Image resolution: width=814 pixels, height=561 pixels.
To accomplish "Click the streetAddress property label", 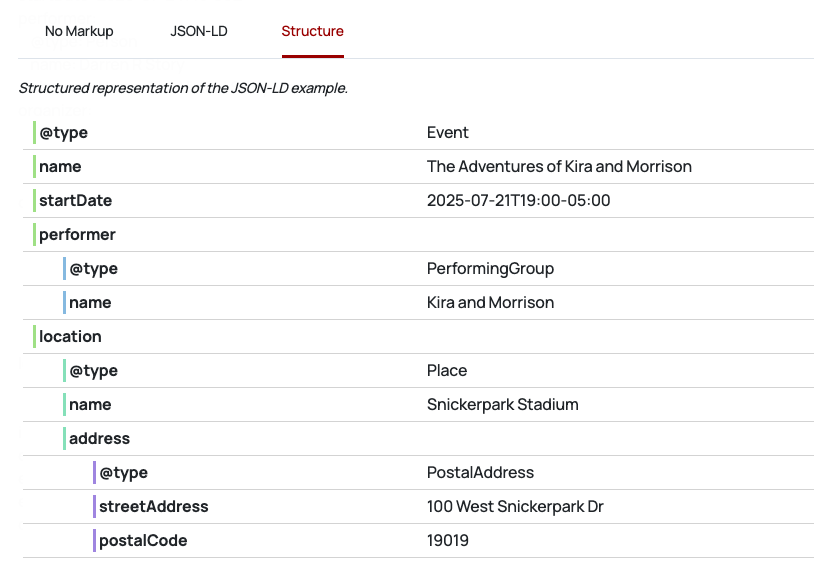I will (x=153, y=507).
